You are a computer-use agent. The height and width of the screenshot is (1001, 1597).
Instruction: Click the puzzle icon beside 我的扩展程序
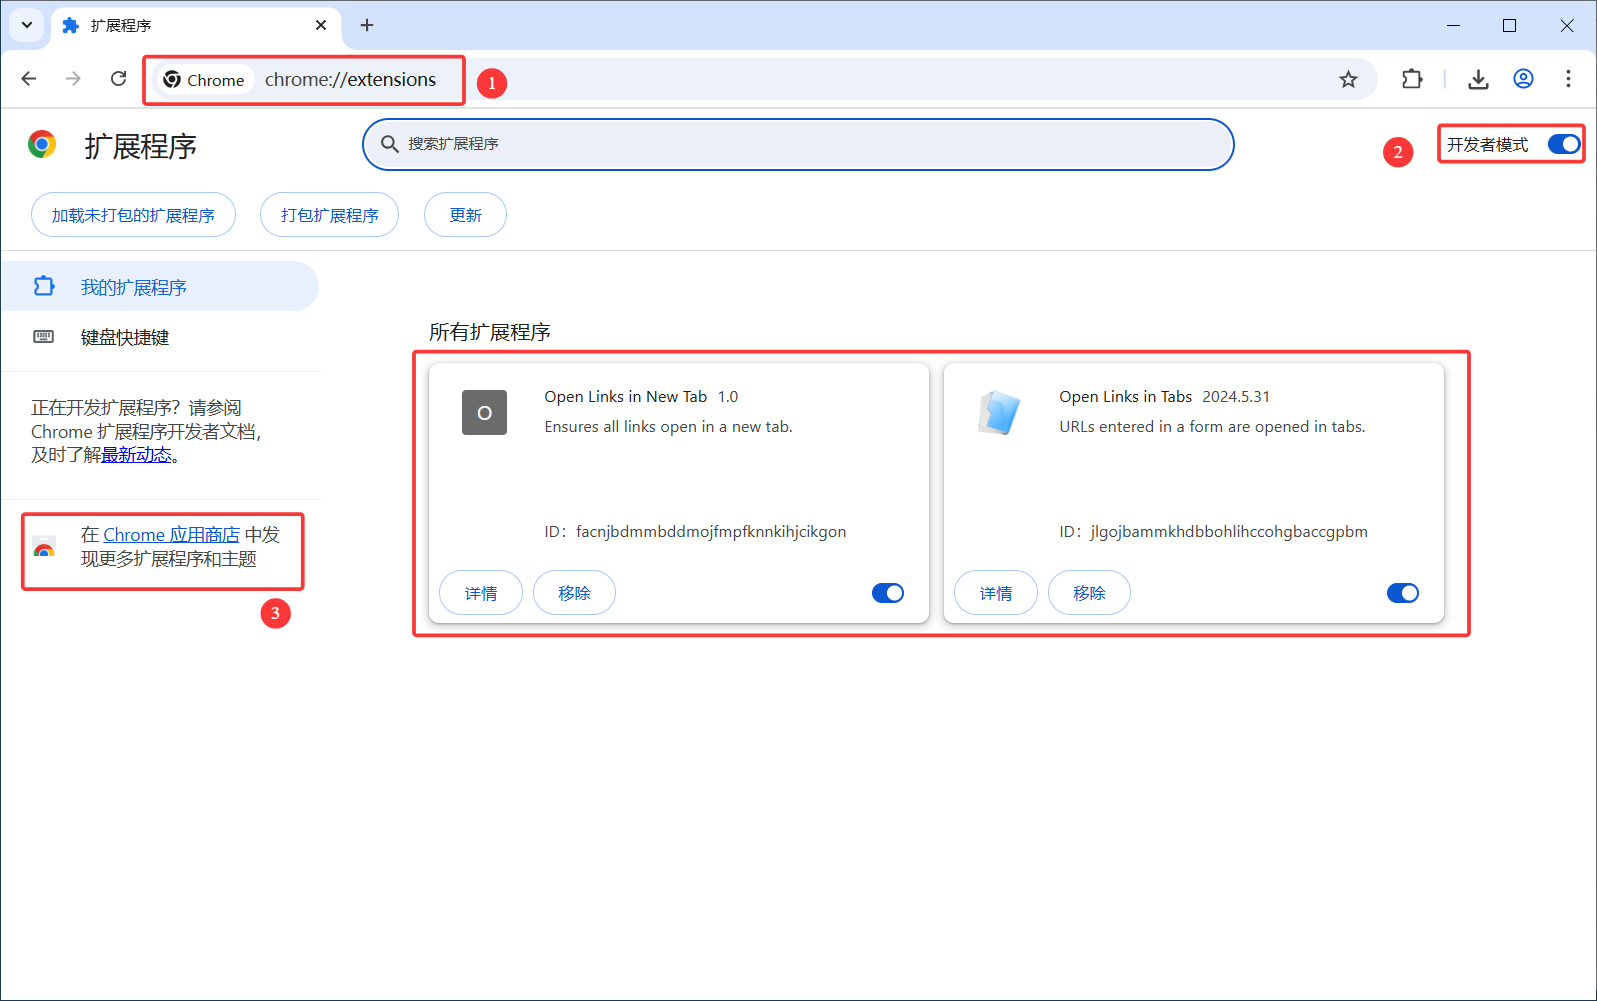(44, 286)
